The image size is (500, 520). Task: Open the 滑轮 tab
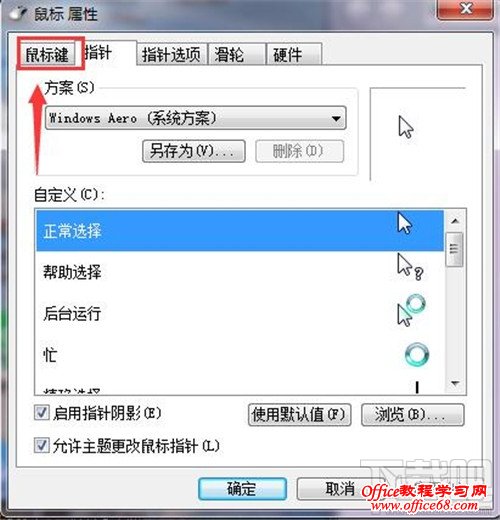(236, 54)
